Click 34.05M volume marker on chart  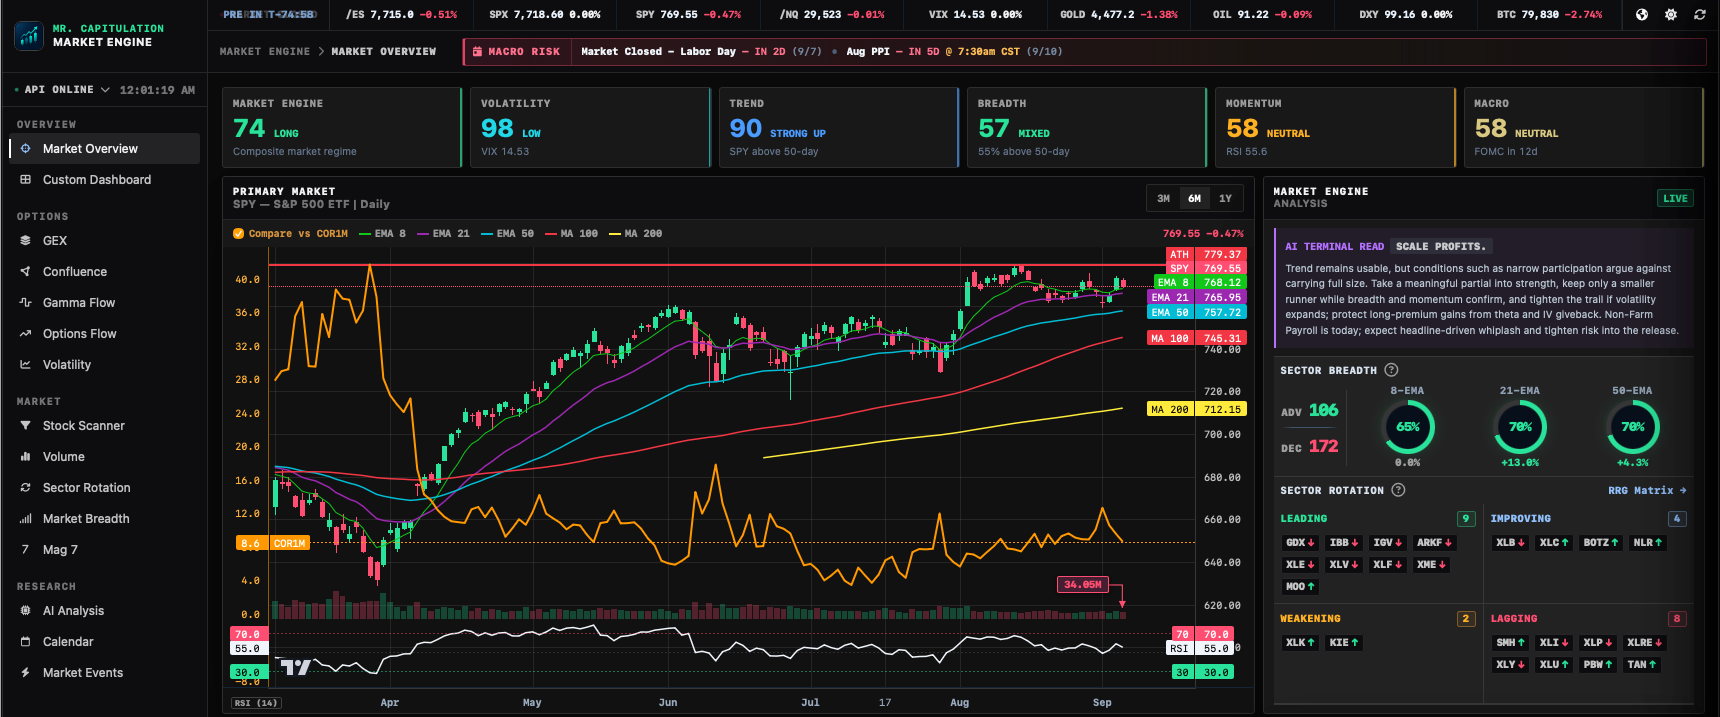coord(1083,584)
